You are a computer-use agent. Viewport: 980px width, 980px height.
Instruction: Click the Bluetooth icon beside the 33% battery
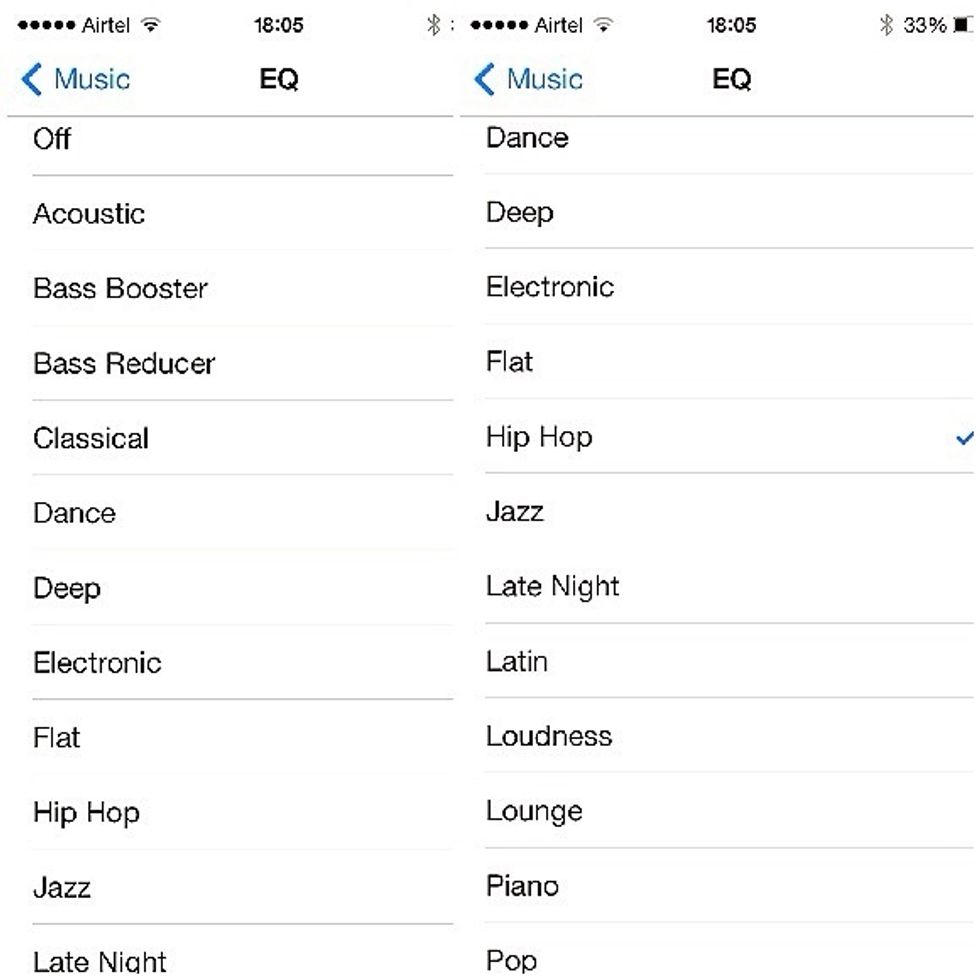[886, 25]
